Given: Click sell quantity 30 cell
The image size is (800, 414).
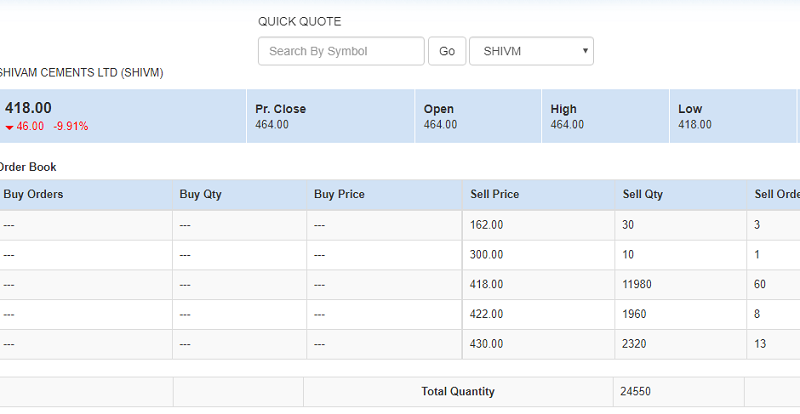Looking at the screenshot, I should 681,225.
